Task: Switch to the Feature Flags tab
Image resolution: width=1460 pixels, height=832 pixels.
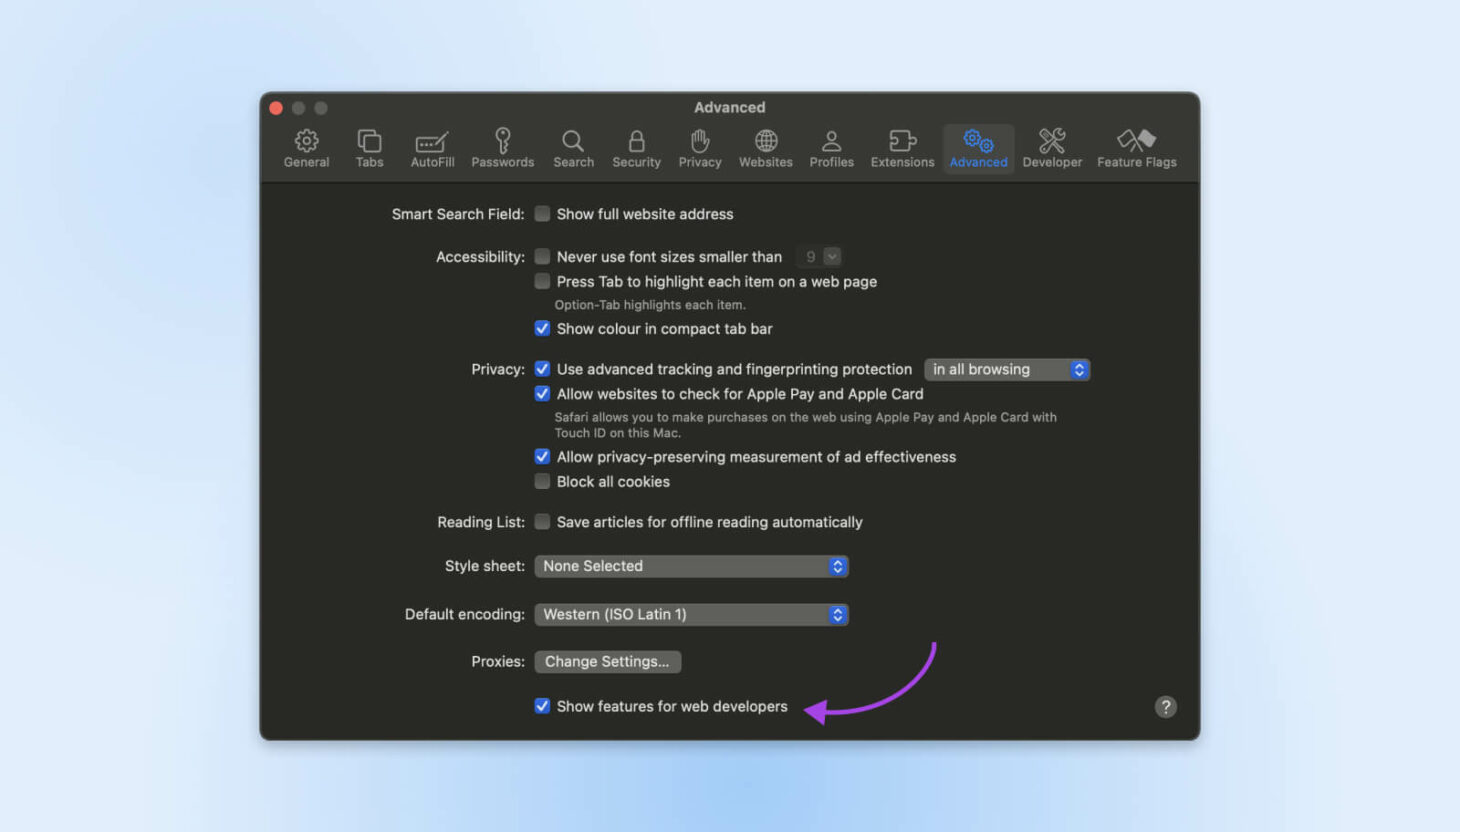Action: tap(1136, 147)
